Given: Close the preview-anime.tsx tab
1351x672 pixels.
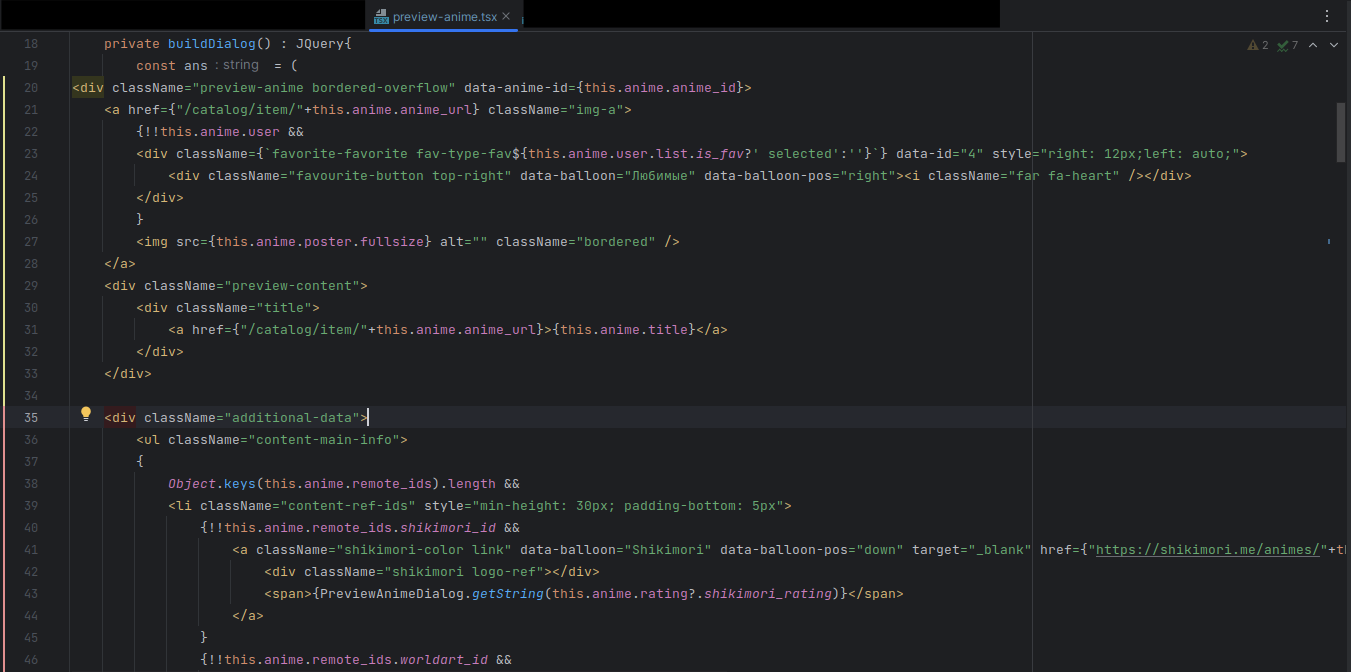Looking at the screenshot, I should (507, 16).
